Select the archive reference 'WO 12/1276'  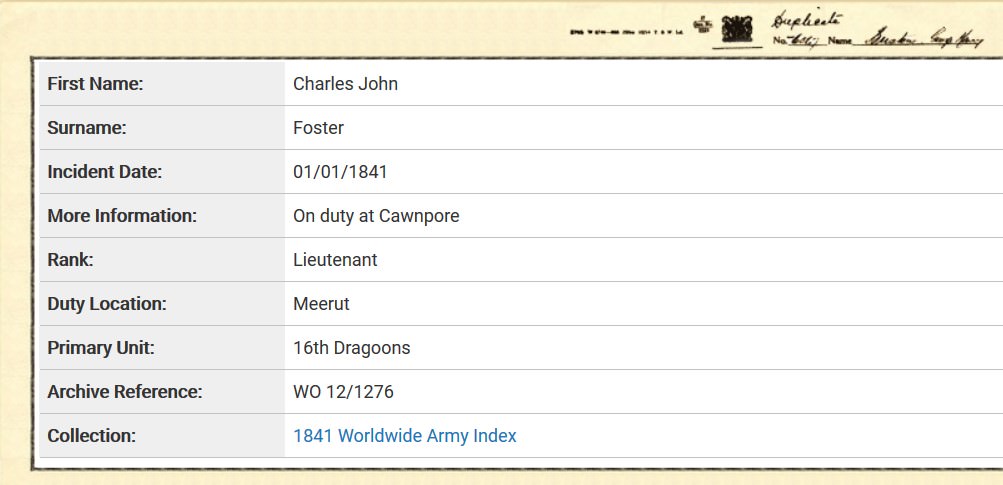pos(344,392)
